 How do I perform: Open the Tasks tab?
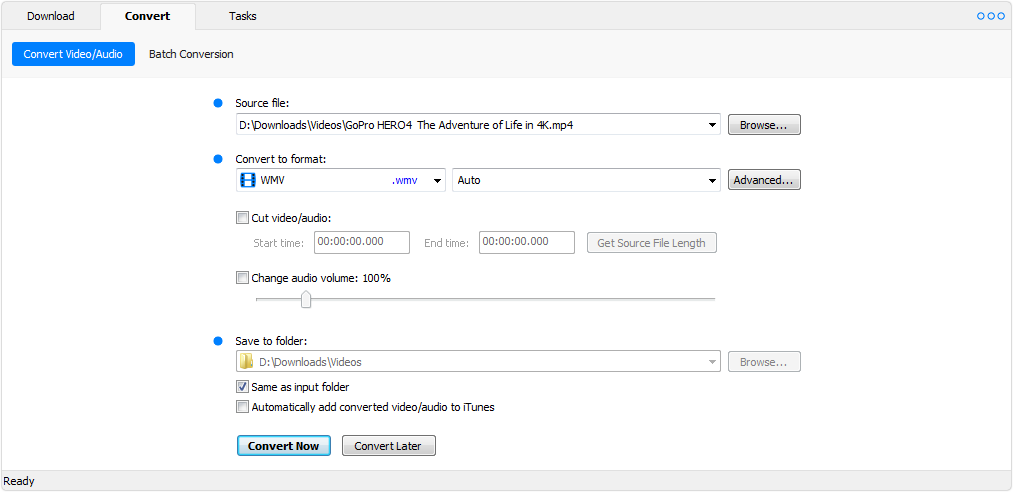242,16
